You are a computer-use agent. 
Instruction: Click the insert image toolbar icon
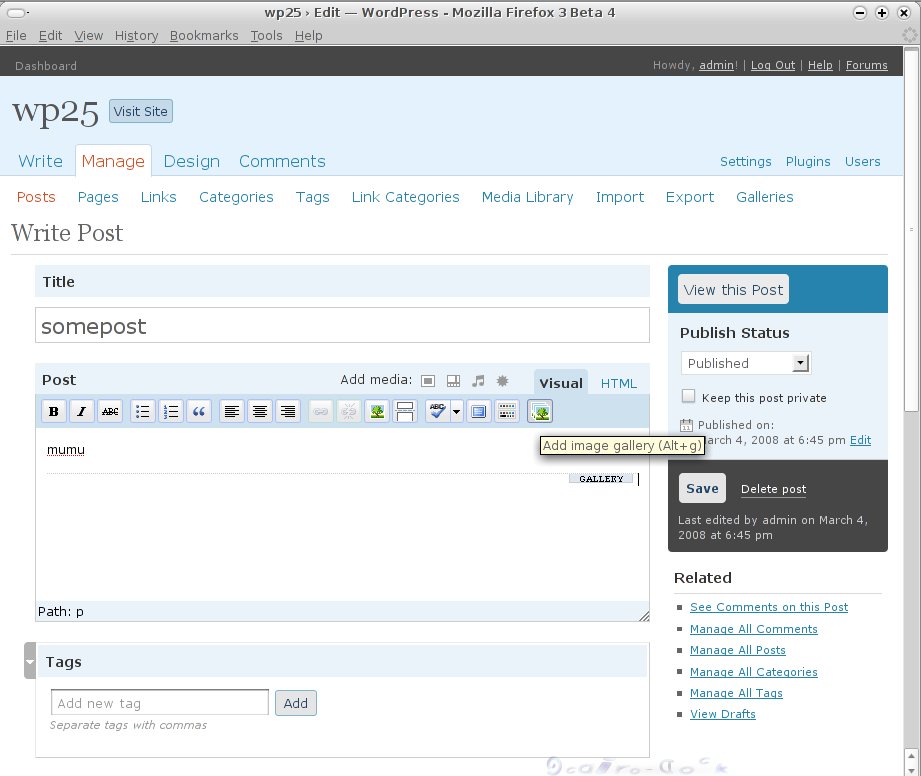tap(377, 411)
